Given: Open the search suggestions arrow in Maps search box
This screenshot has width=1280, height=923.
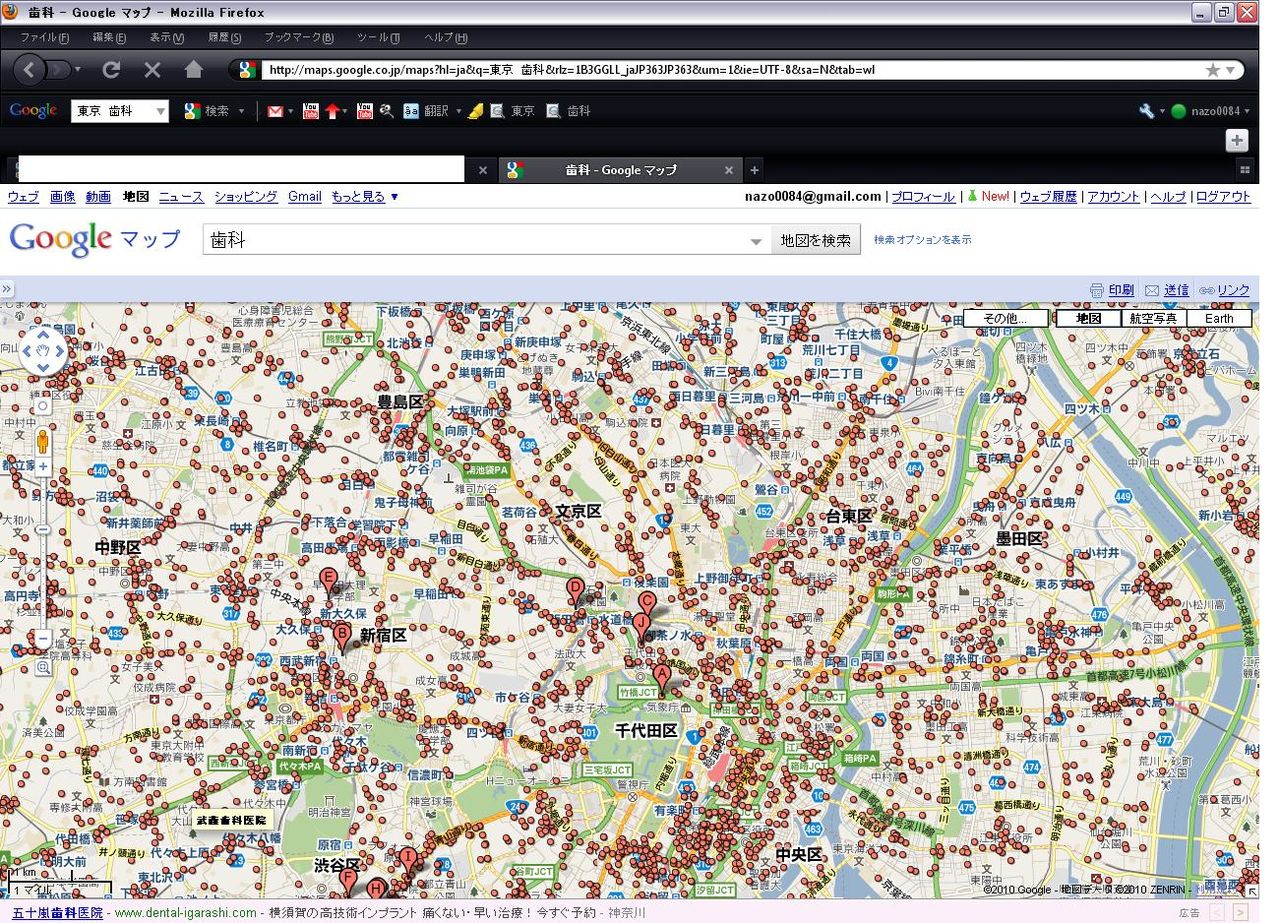Looking at the screenshot, I should click(x=756, y=241).
